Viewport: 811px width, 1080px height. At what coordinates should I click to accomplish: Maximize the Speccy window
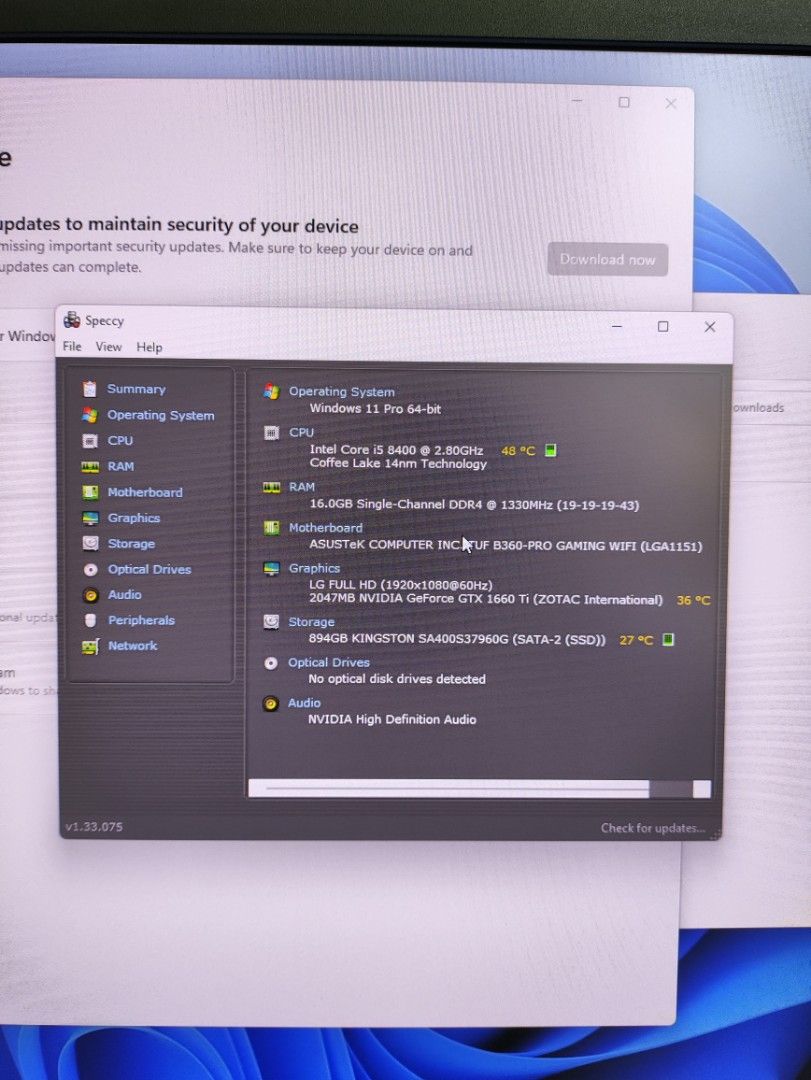coord(663,326)
